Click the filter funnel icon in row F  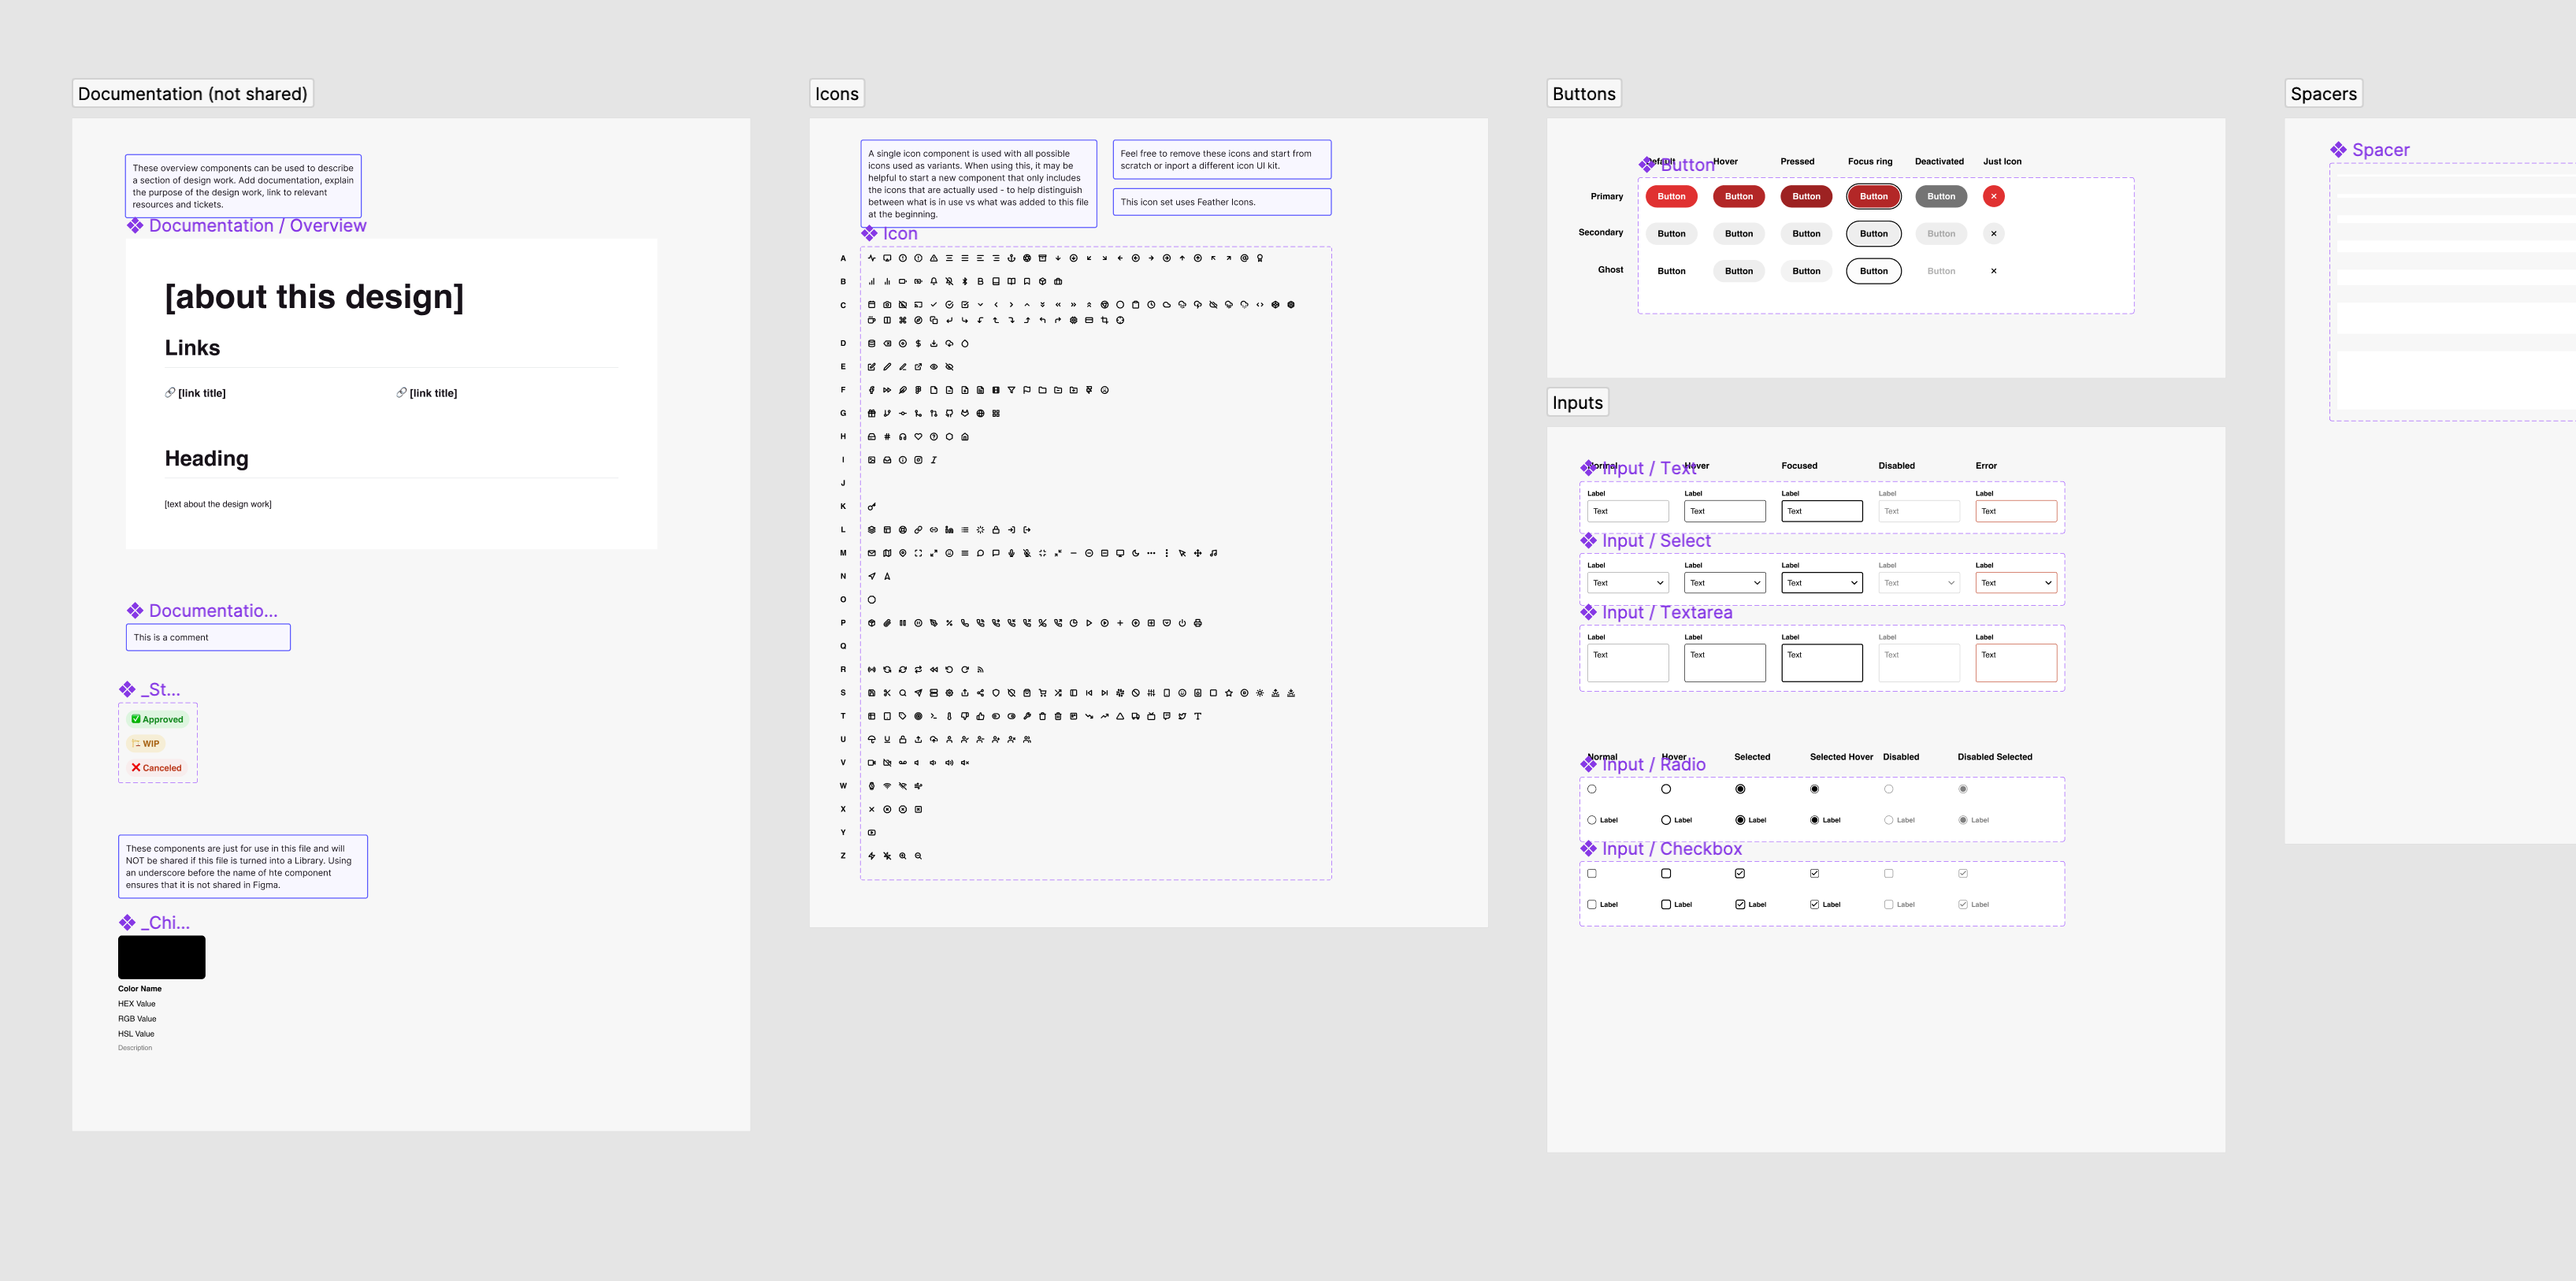pyautogui.click(x=1011, y=391)
